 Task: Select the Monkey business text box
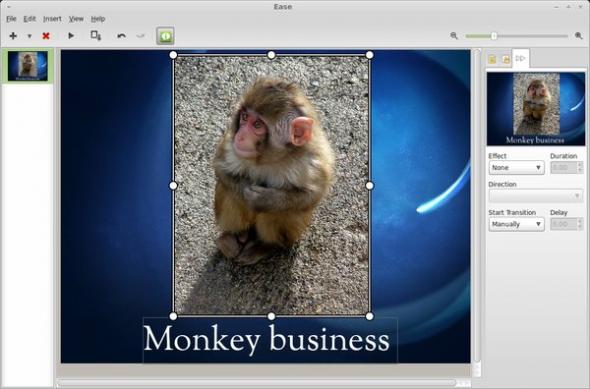(270, 340)
